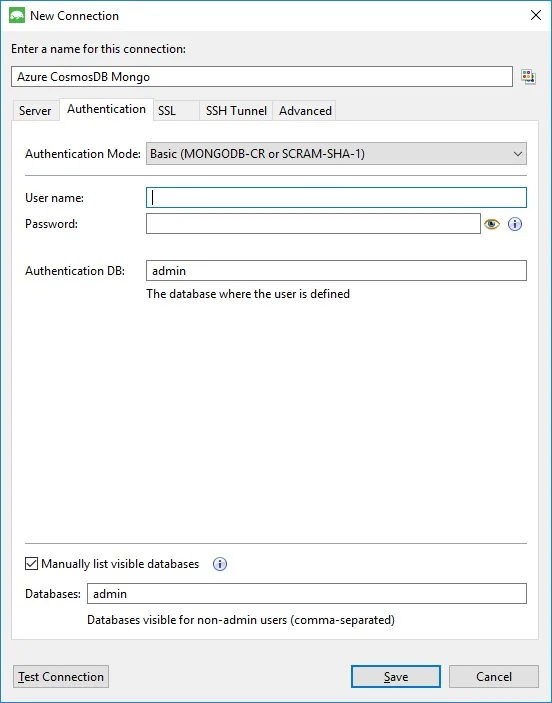This screenshot has height=703, width=552.
Task: Show password with the eye icon
Action: [x=492, y=224]
